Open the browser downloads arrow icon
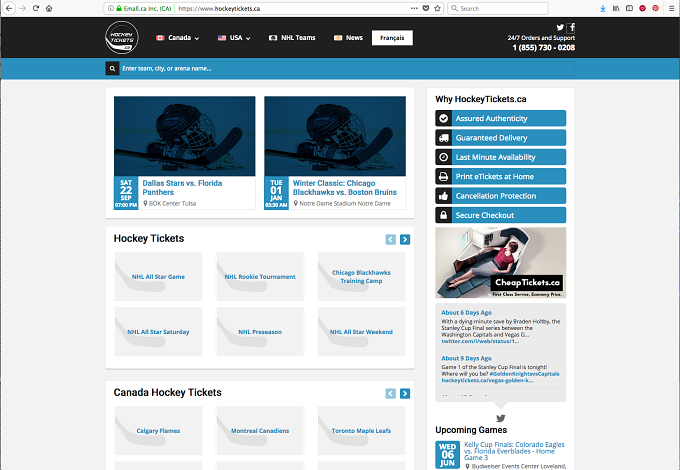The height and width of the screenshot is (470, 680). 603,8
